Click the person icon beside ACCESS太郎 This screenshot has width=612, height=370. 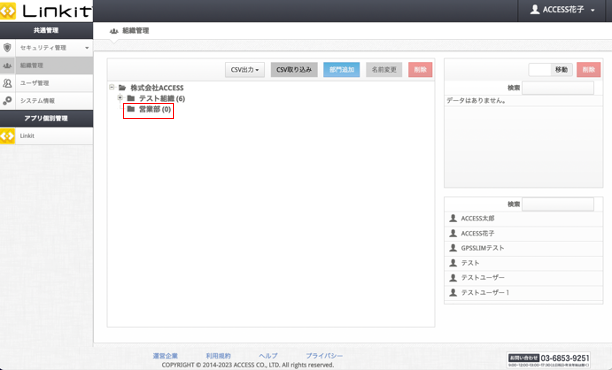[453, 218]
